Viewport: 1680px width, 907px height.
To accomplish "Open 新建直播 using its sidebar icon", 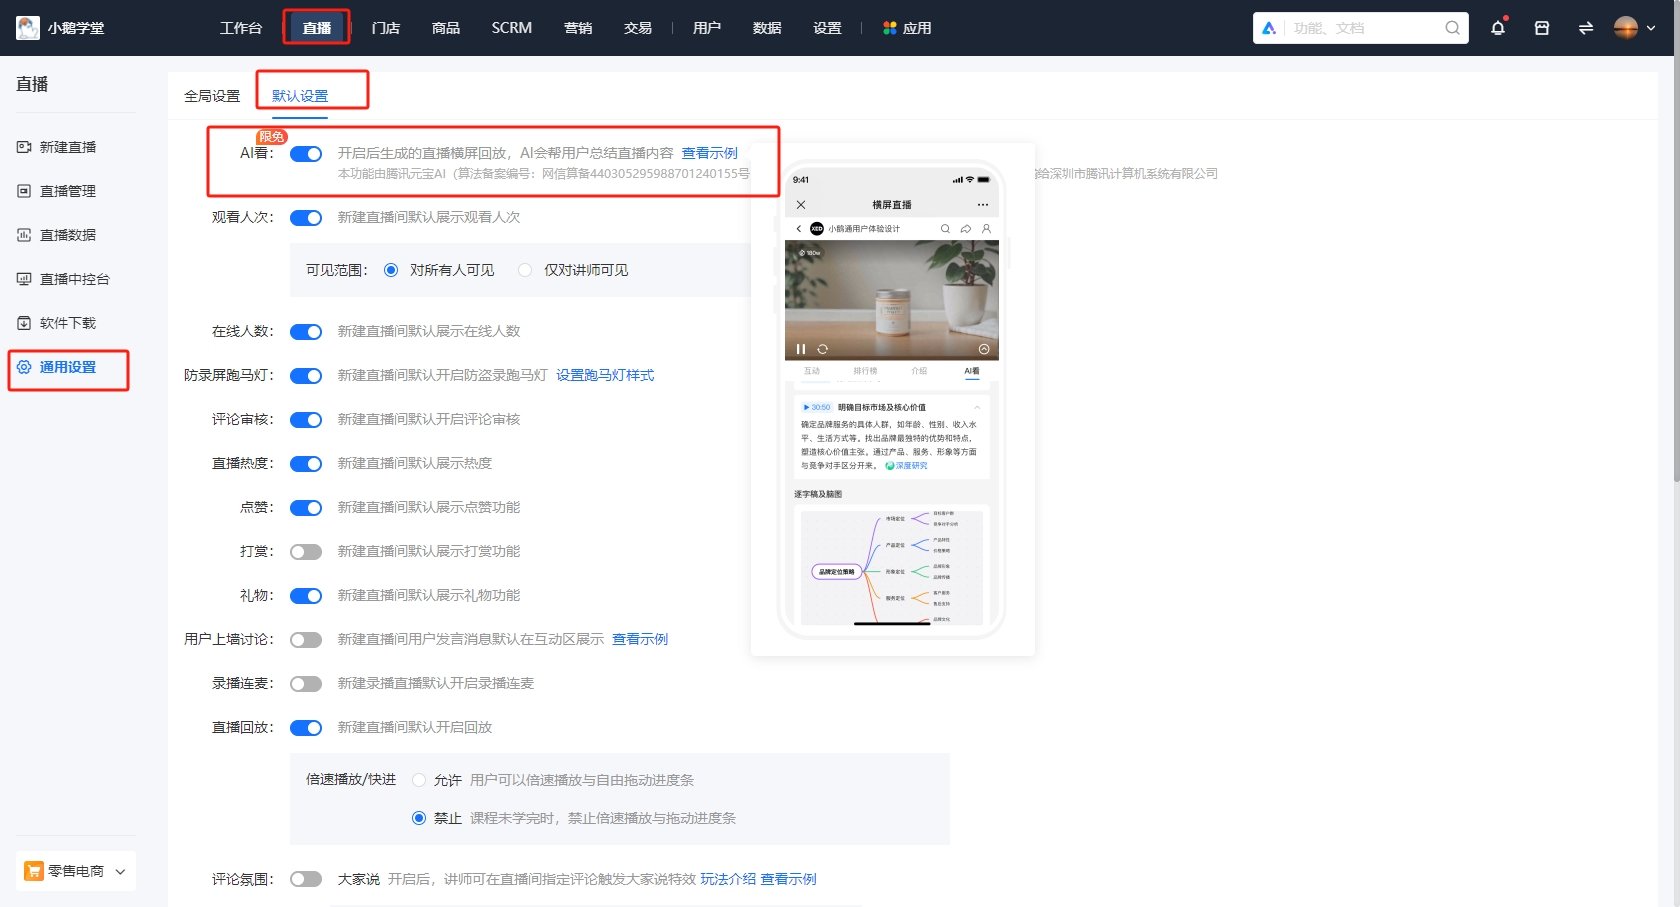I will click(24, 146).
